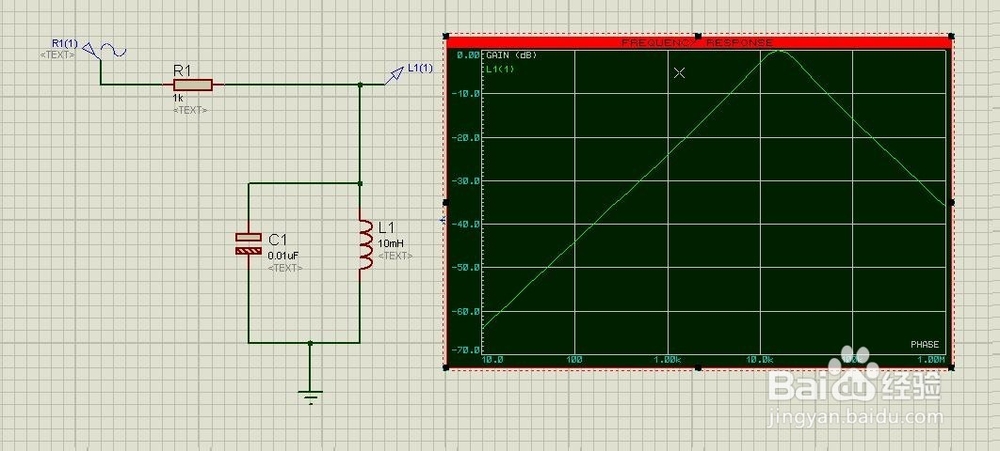
Task: Click the -70.0 gain axis value
Action: 465,350
